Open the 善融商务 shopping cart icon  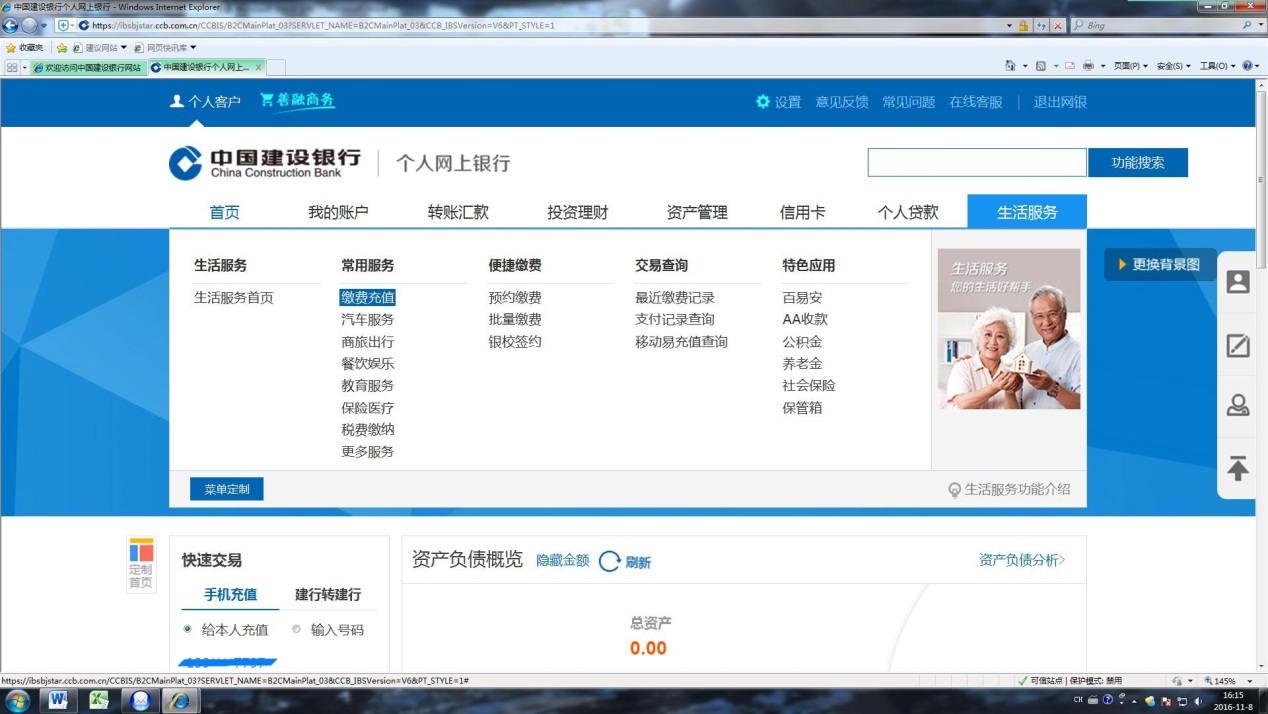267,100
